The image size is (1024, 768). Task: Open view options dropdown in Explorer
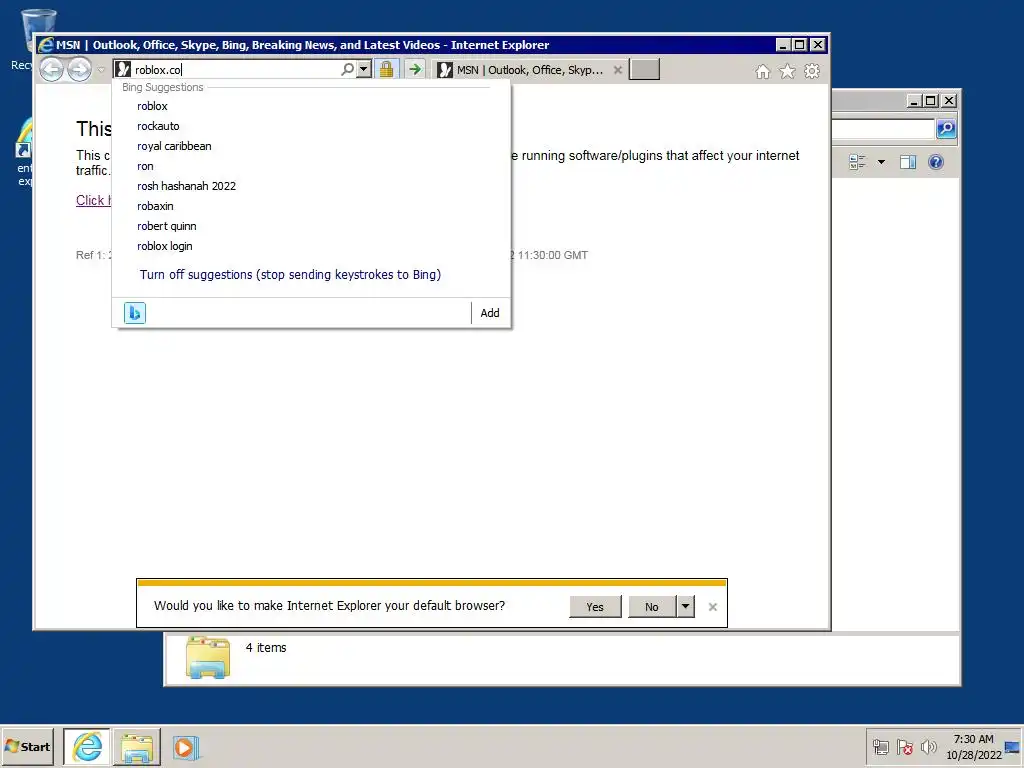point(881,162)
